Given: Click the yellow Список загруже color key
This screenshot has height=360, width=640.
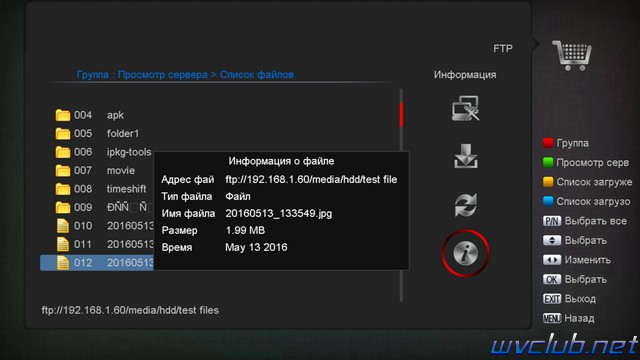Looking at the screenshot, I should click(548, 182).
